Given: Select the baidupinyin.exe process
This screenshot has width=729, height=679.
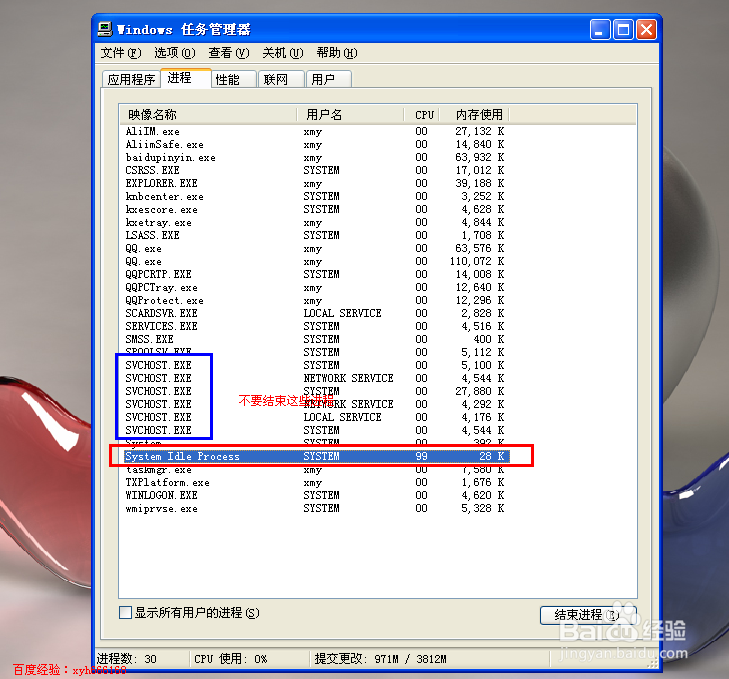Looking at the screenshot, I should [315, 158].
